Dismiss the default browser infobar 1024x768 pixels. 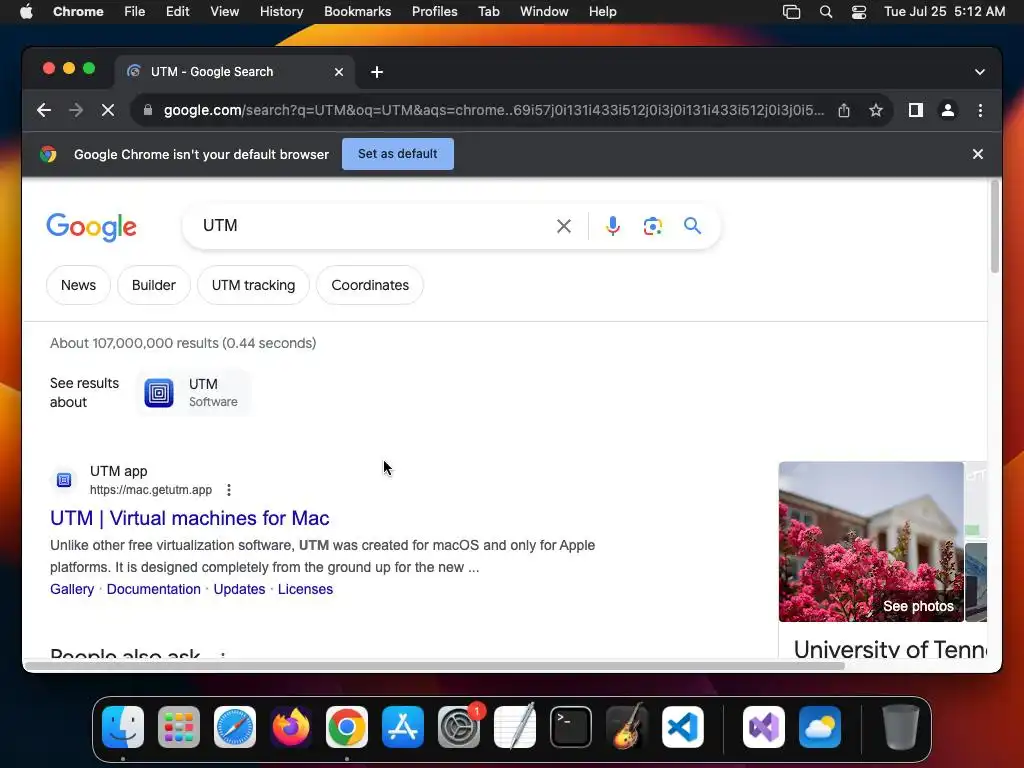coord(978,154)
